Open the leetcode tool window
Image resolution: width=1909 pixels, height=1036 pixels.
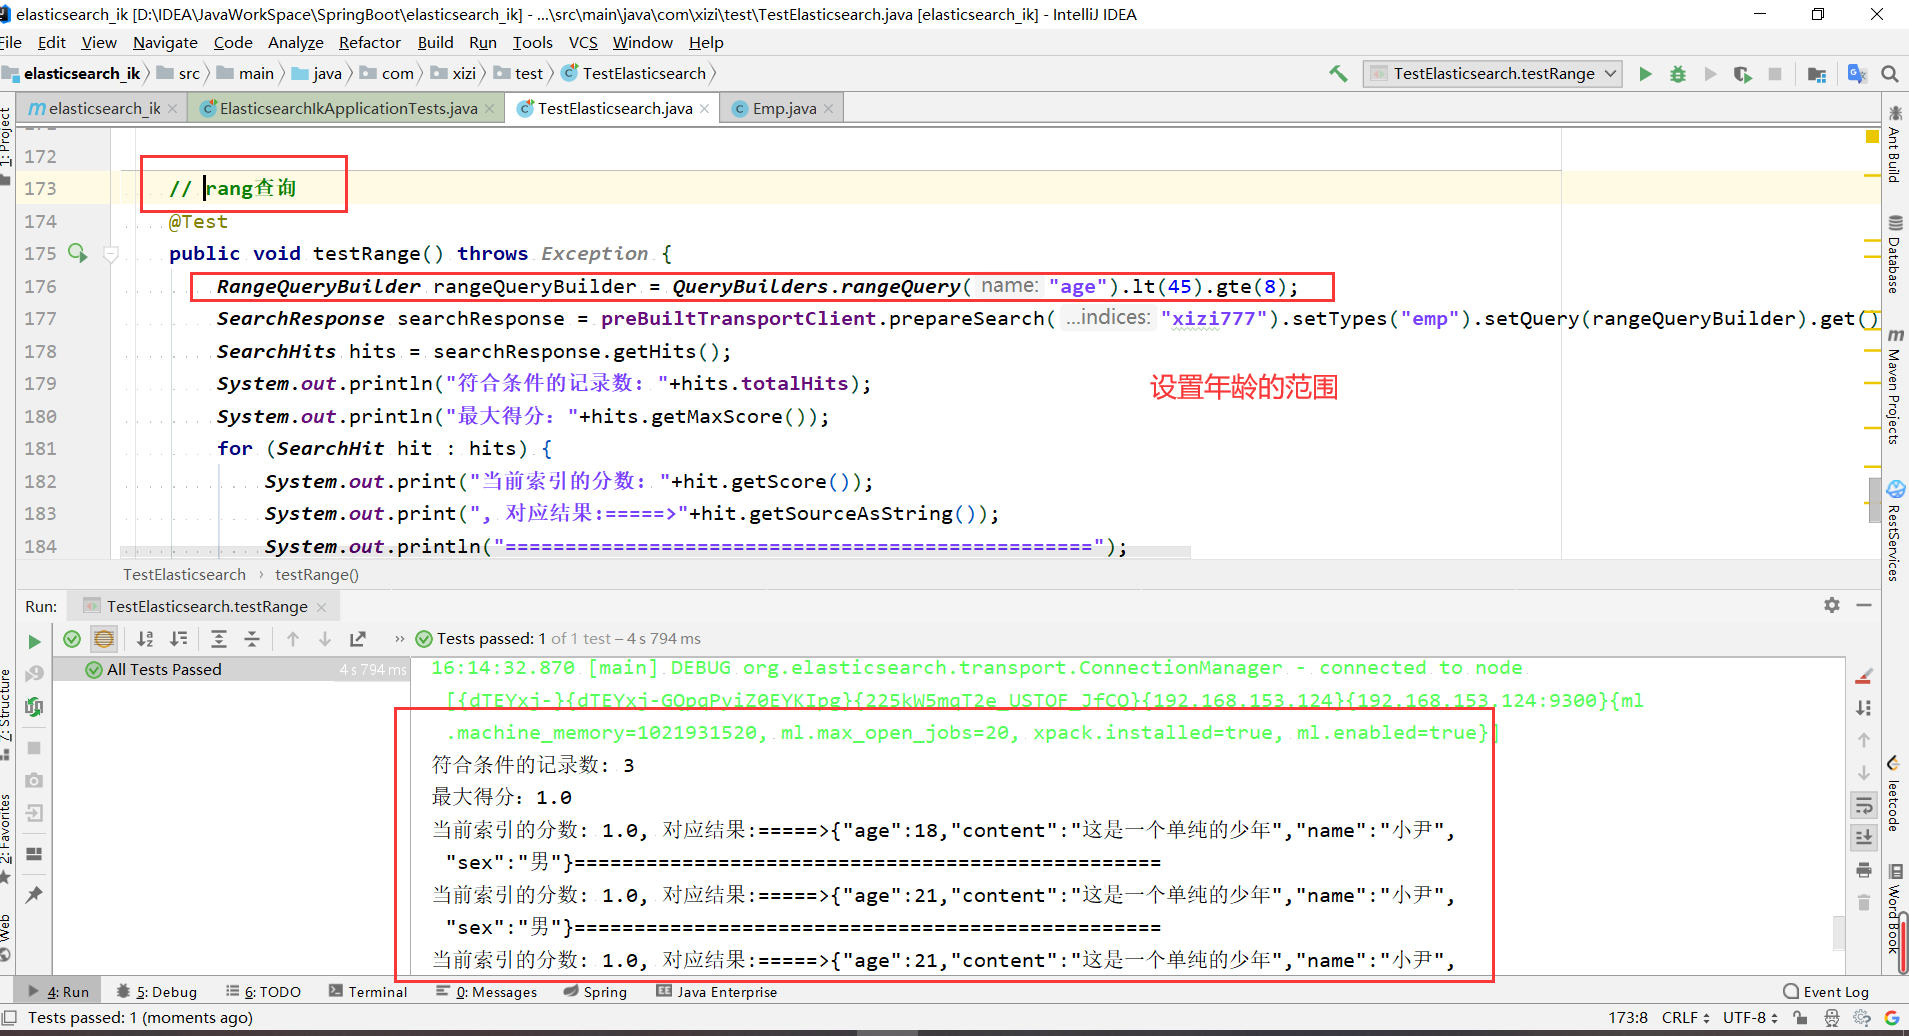click(x=1894, y=795)
